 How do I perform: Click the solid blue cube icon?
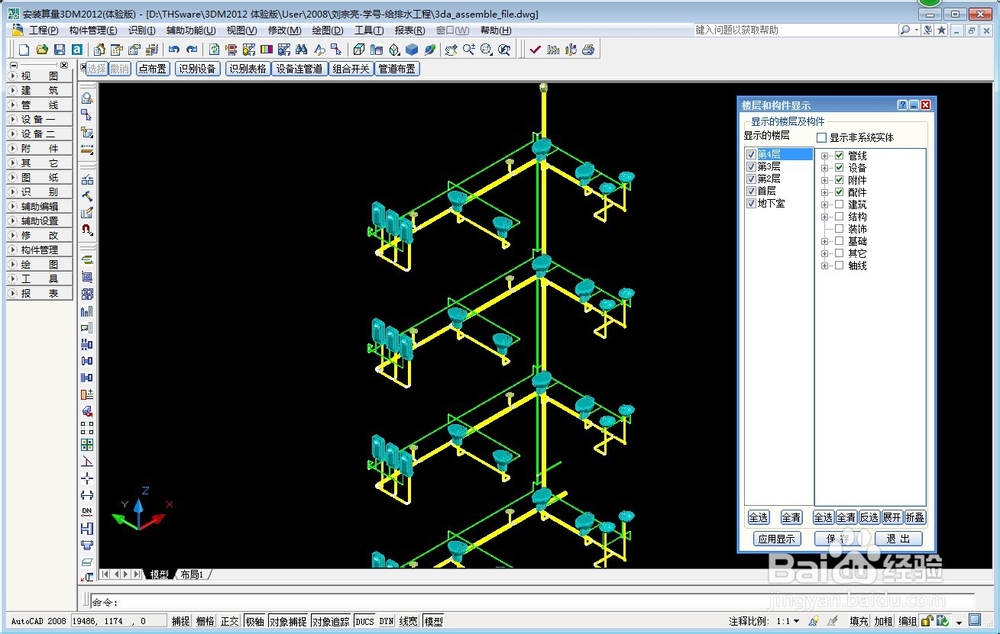pyautogui.click(x=412, y=50)
